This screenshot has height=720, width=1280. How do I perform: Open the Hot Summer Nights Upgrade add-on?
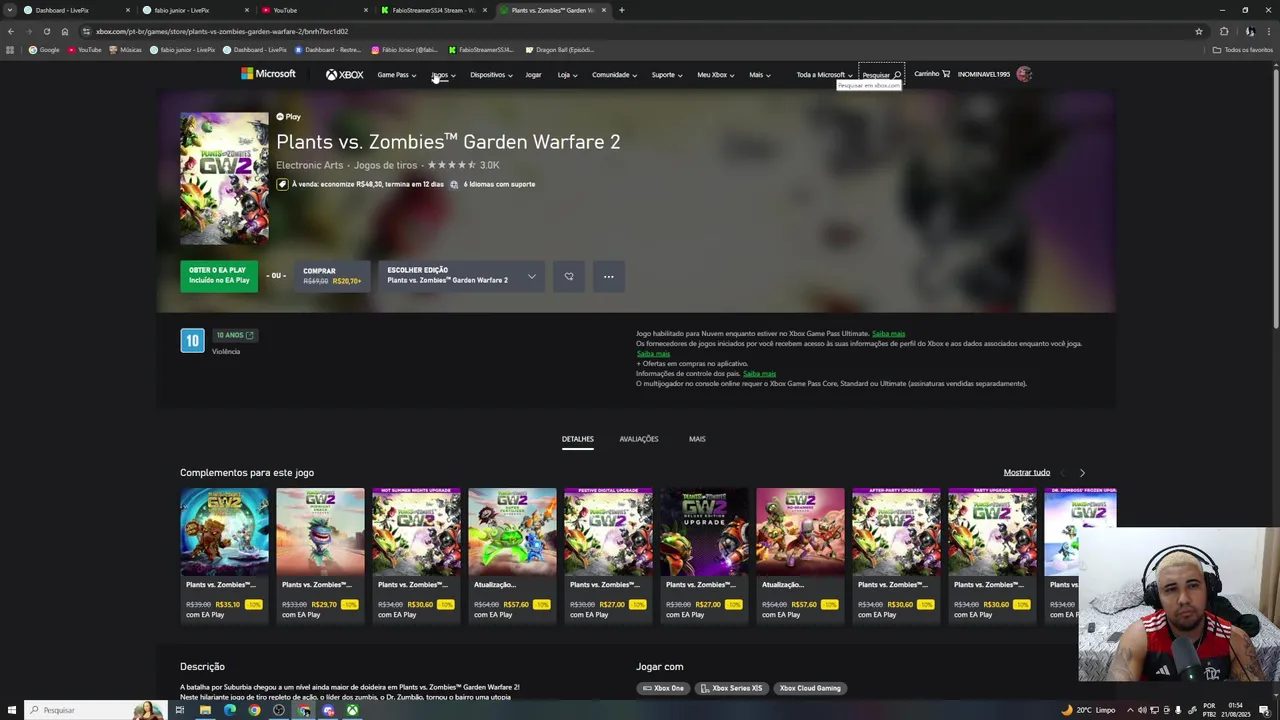tap(416, 555)
